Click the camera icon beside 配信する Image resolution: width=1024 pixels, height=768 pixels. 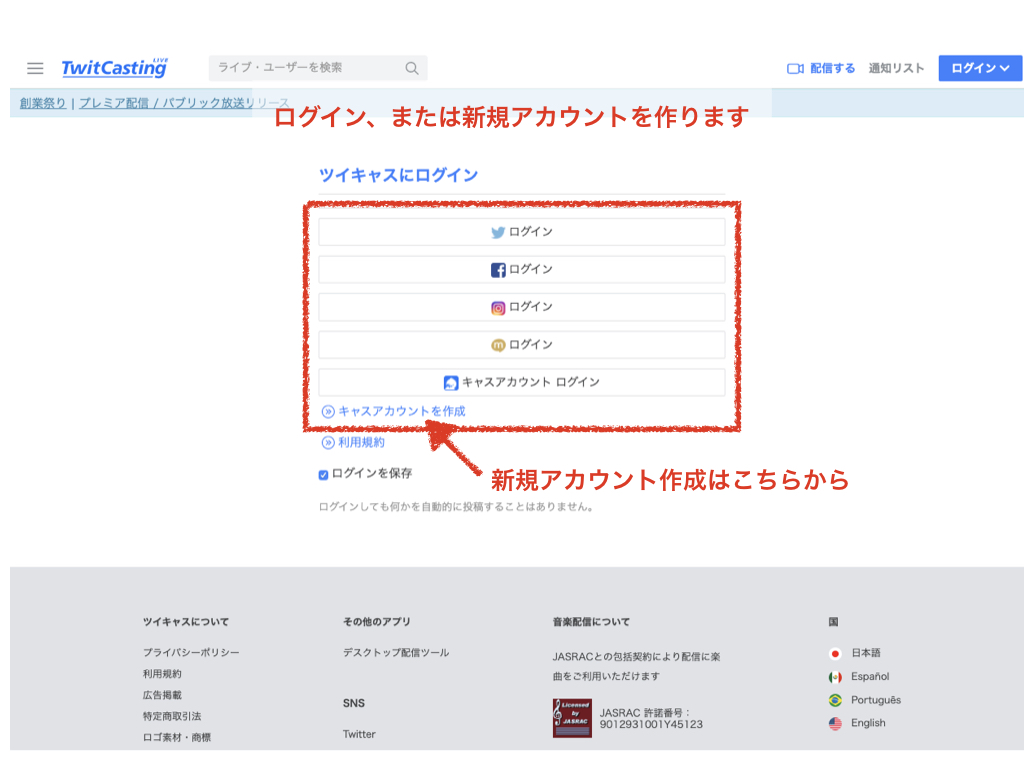[x=796, y=68]
